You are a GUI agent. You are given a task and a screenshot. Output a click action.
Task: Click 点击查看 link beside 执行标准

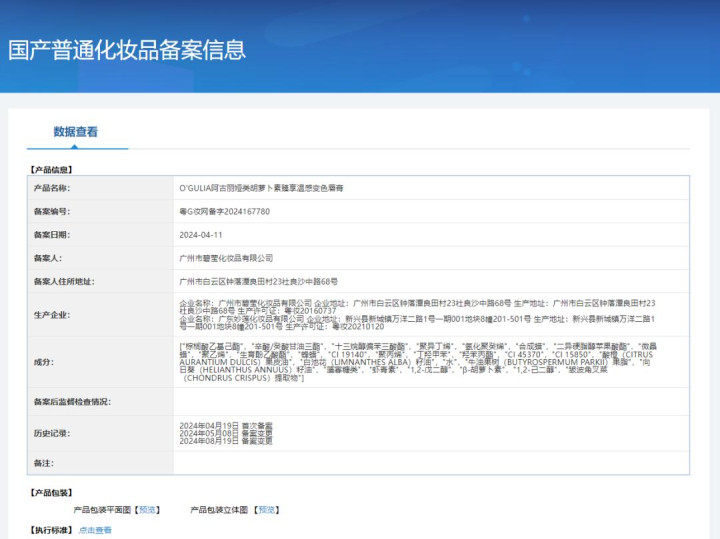(x=96, y=530)
